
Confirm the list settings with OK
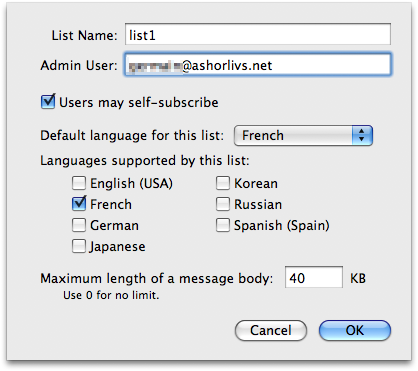point(355,330)
